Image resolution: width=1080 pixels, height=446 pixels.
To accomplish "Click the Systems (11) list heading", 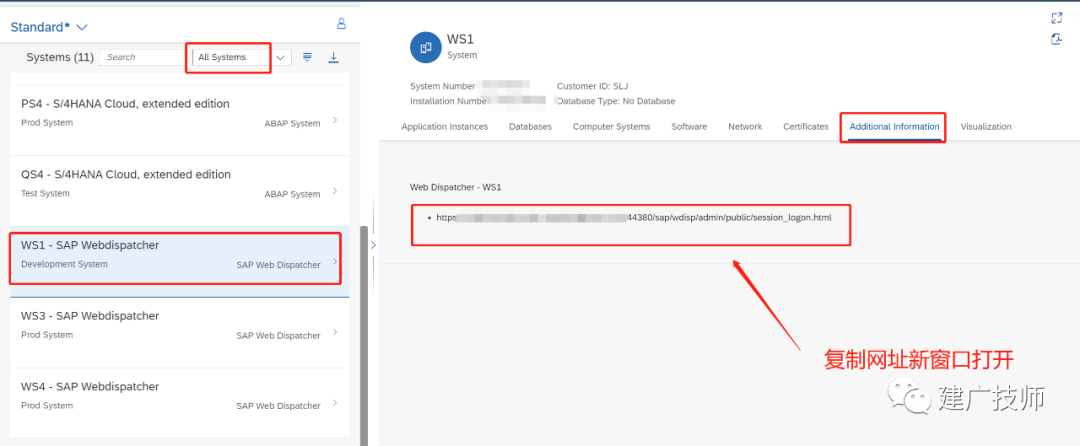I will 60,57.
